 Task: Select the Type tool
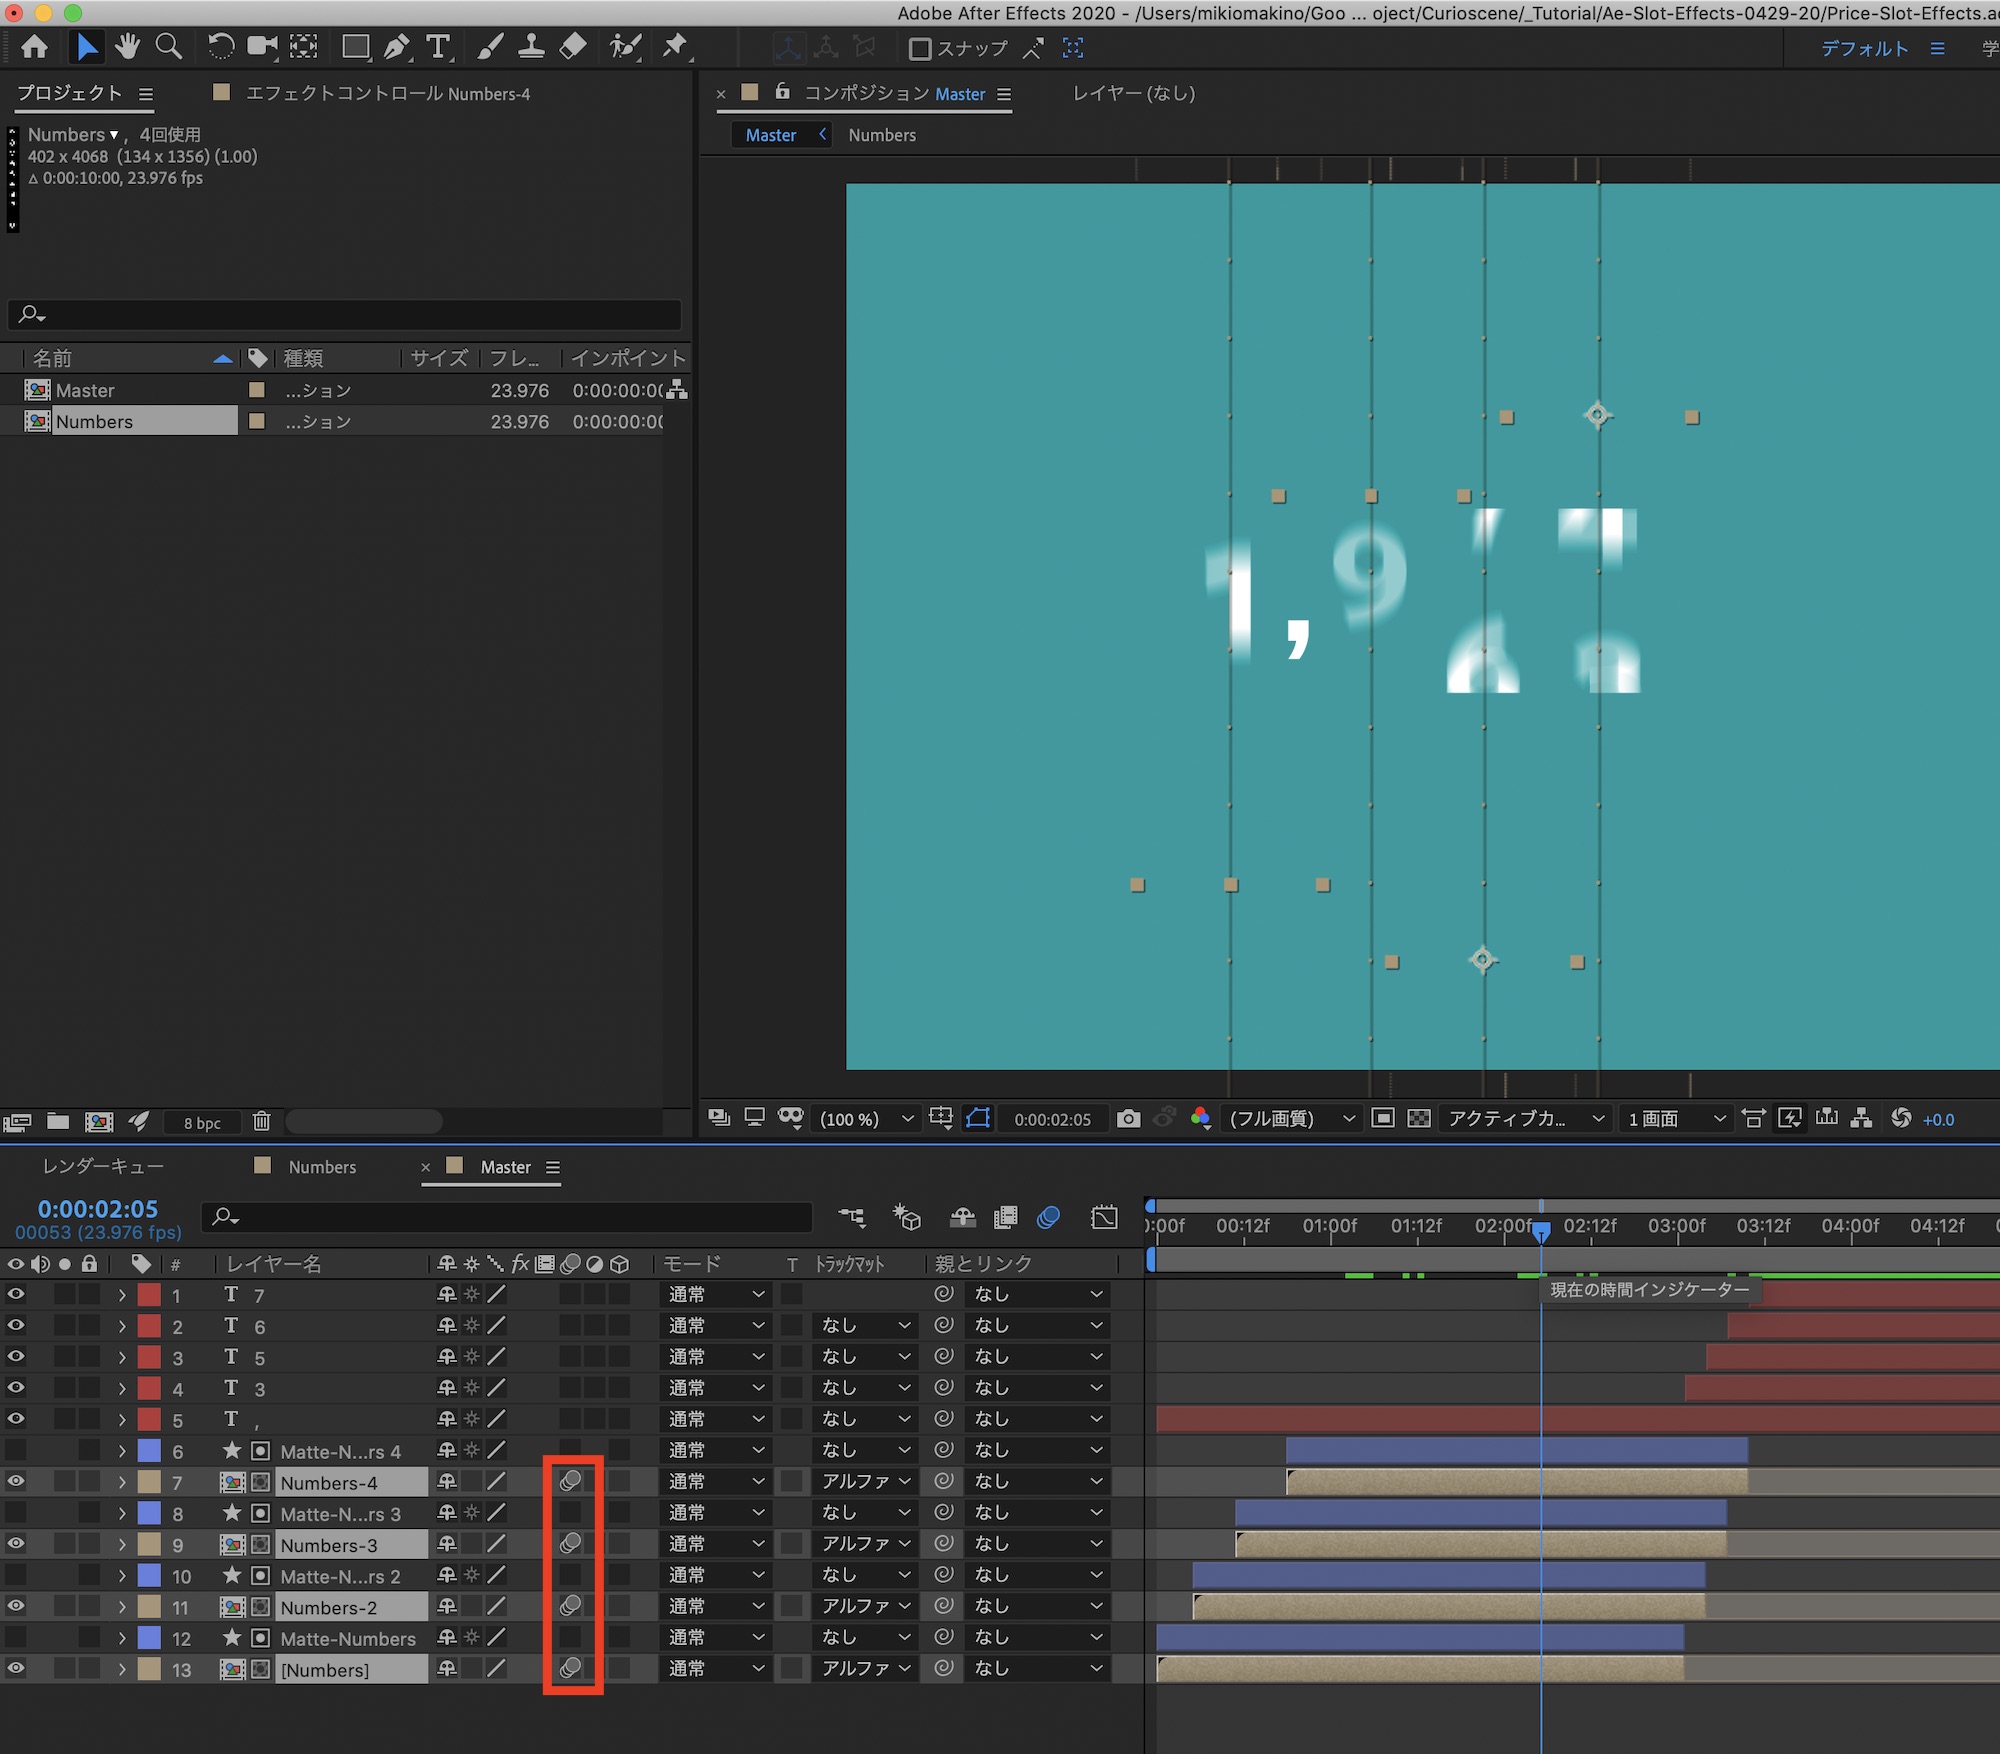pyautogui.click(x=438, y=46)
